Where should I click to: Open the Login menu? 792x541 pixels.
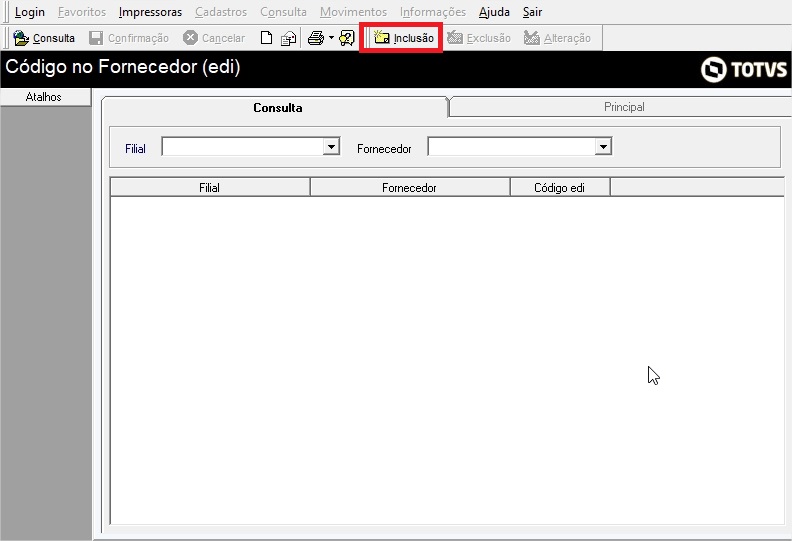coord(29,12)
